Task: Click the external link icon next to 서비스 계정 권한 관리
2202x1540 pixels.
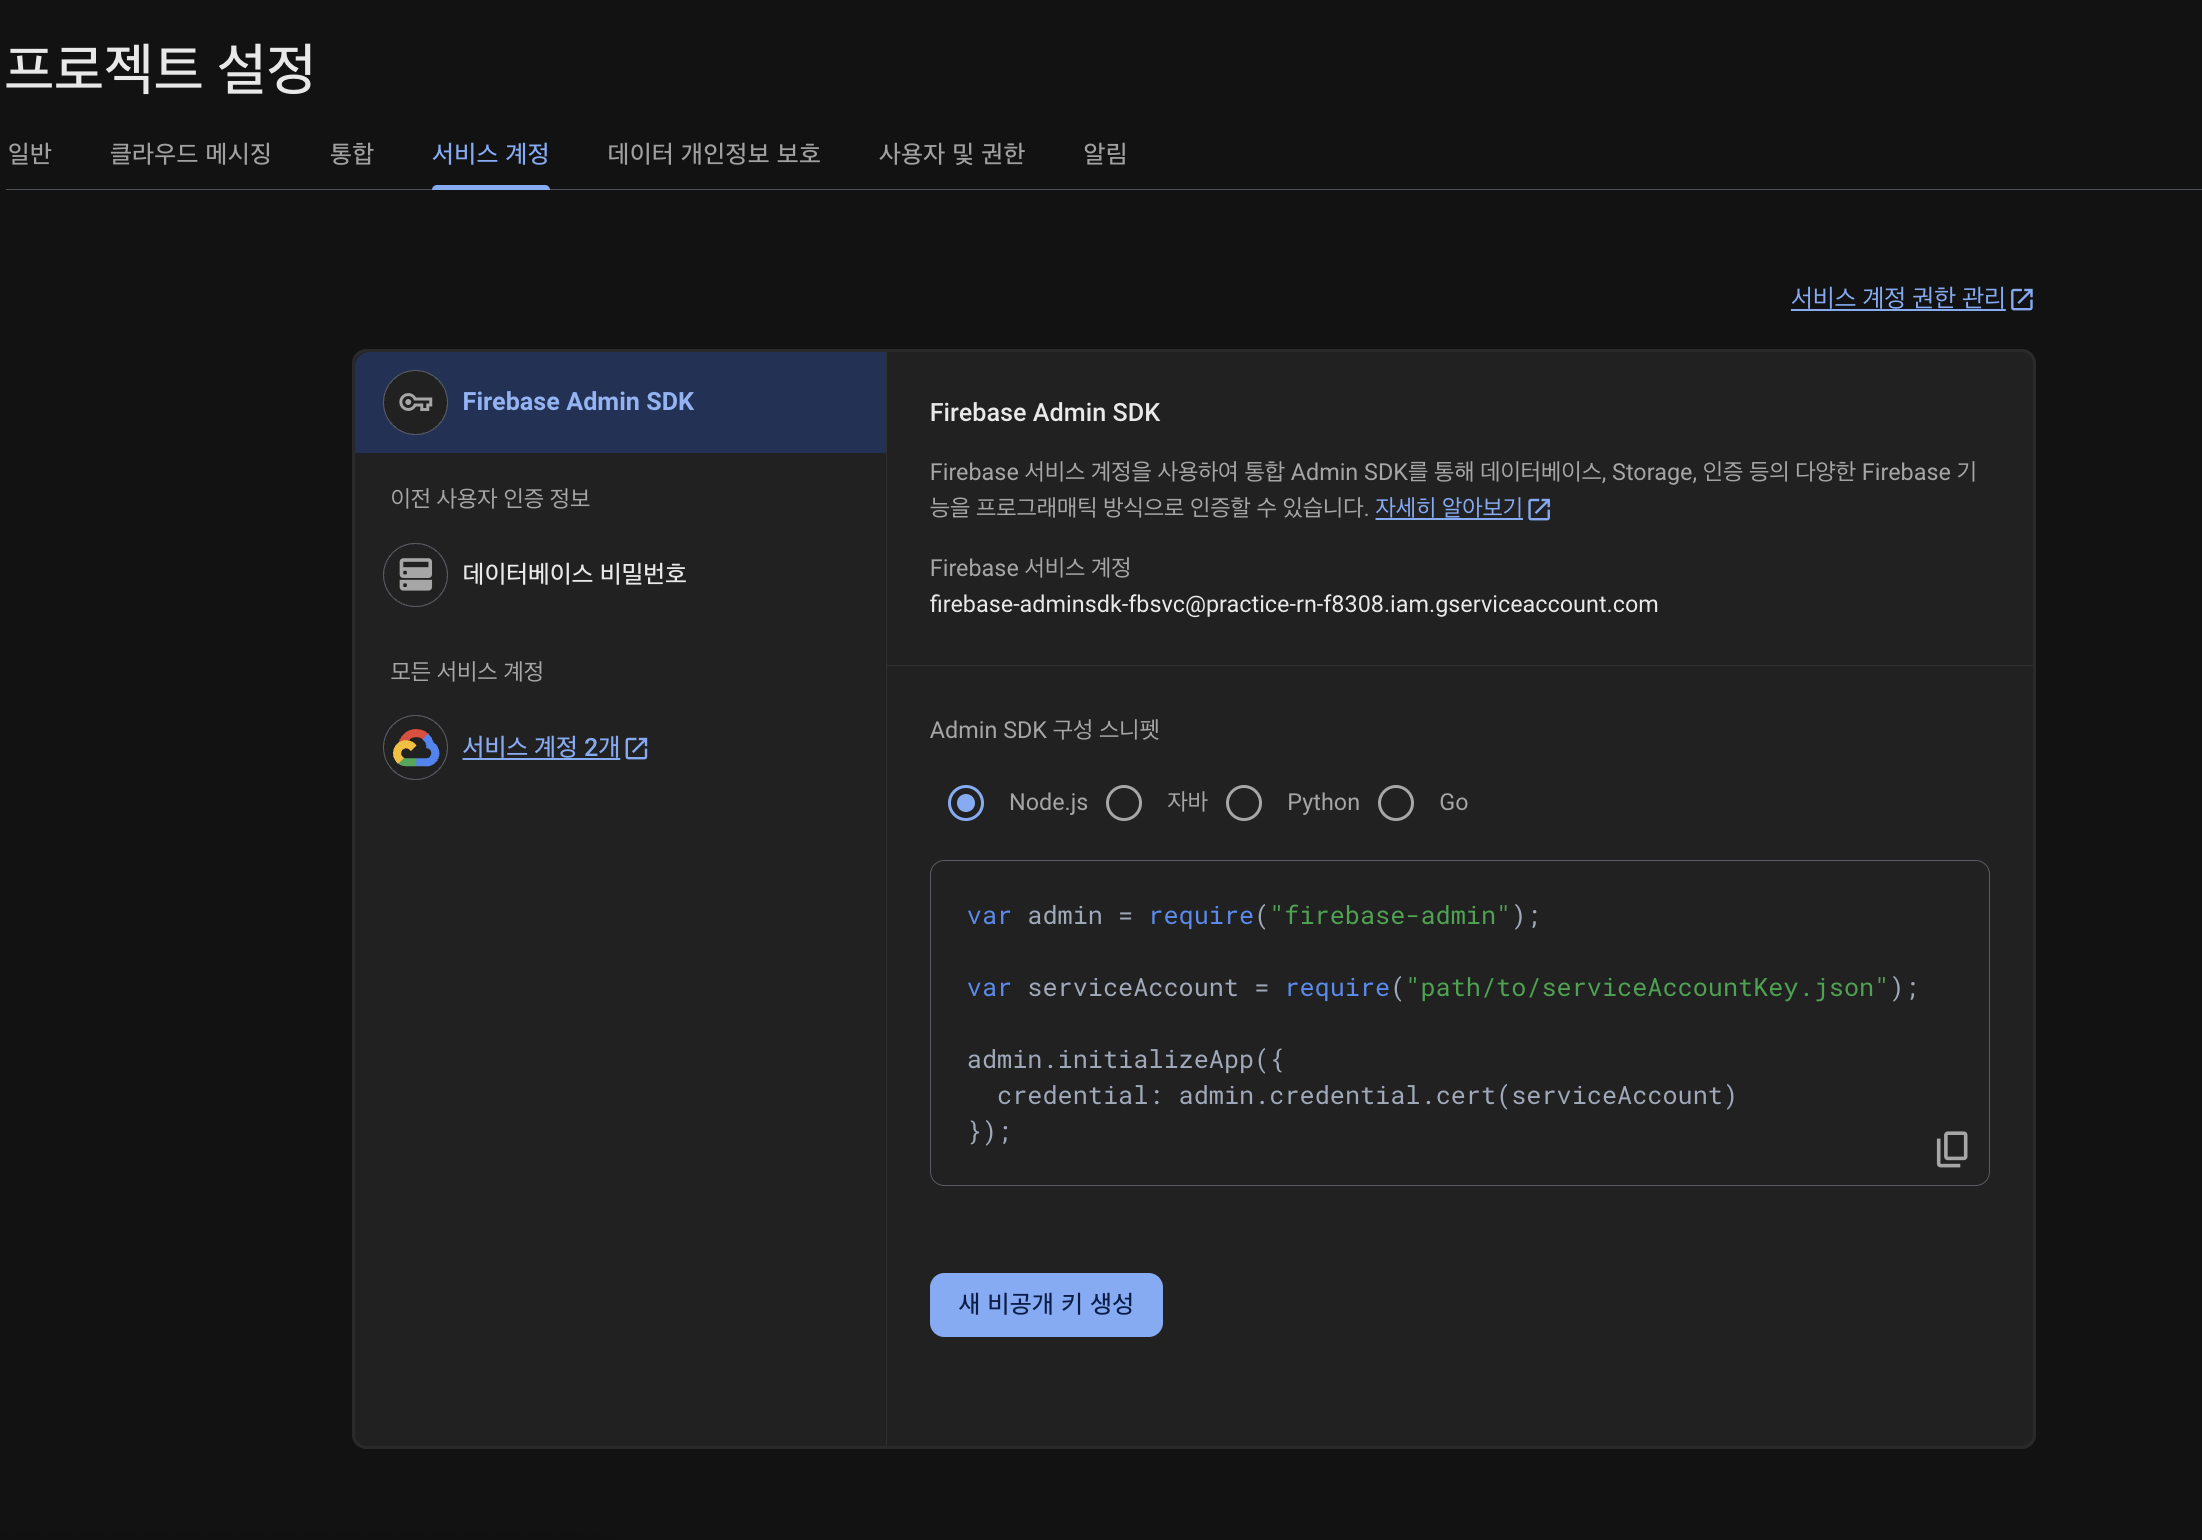Action: [x=2022, y=299]
